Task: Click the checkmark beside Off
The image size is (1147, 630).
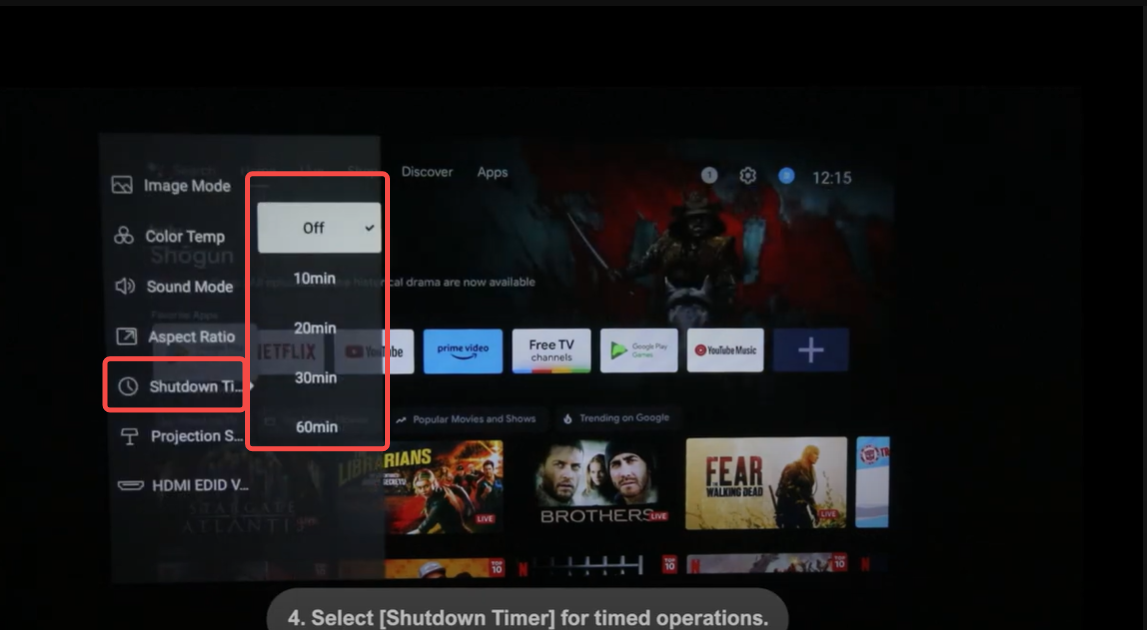Action: [x=369, y=228]
